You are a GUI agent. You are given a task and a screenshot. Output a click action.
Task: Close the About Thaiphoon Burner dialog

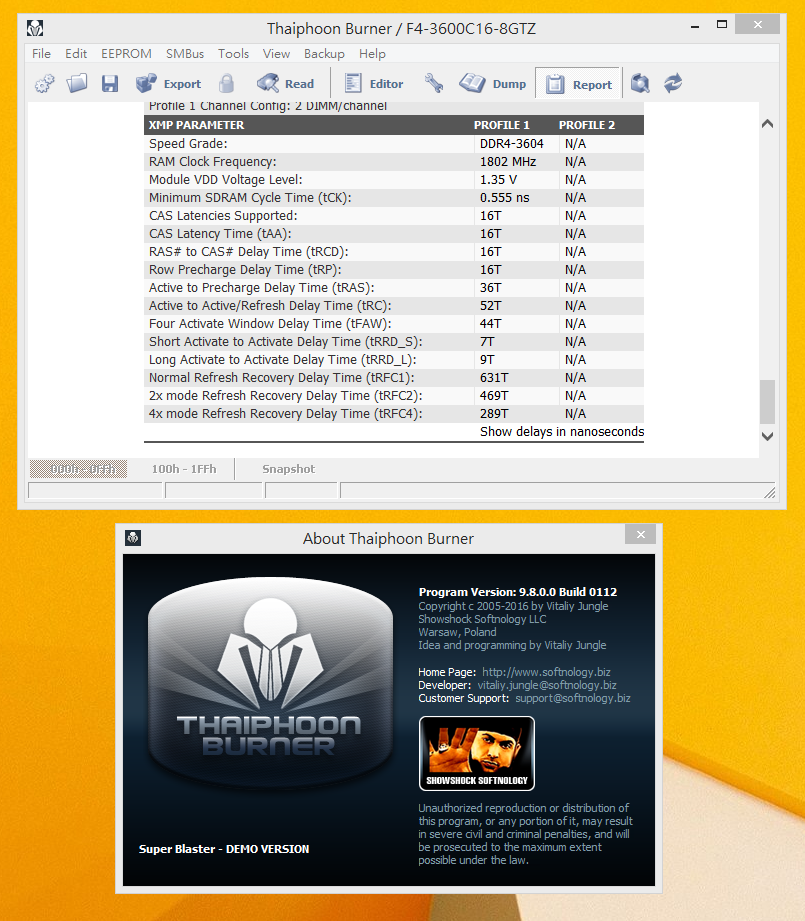tap(640, 536)
